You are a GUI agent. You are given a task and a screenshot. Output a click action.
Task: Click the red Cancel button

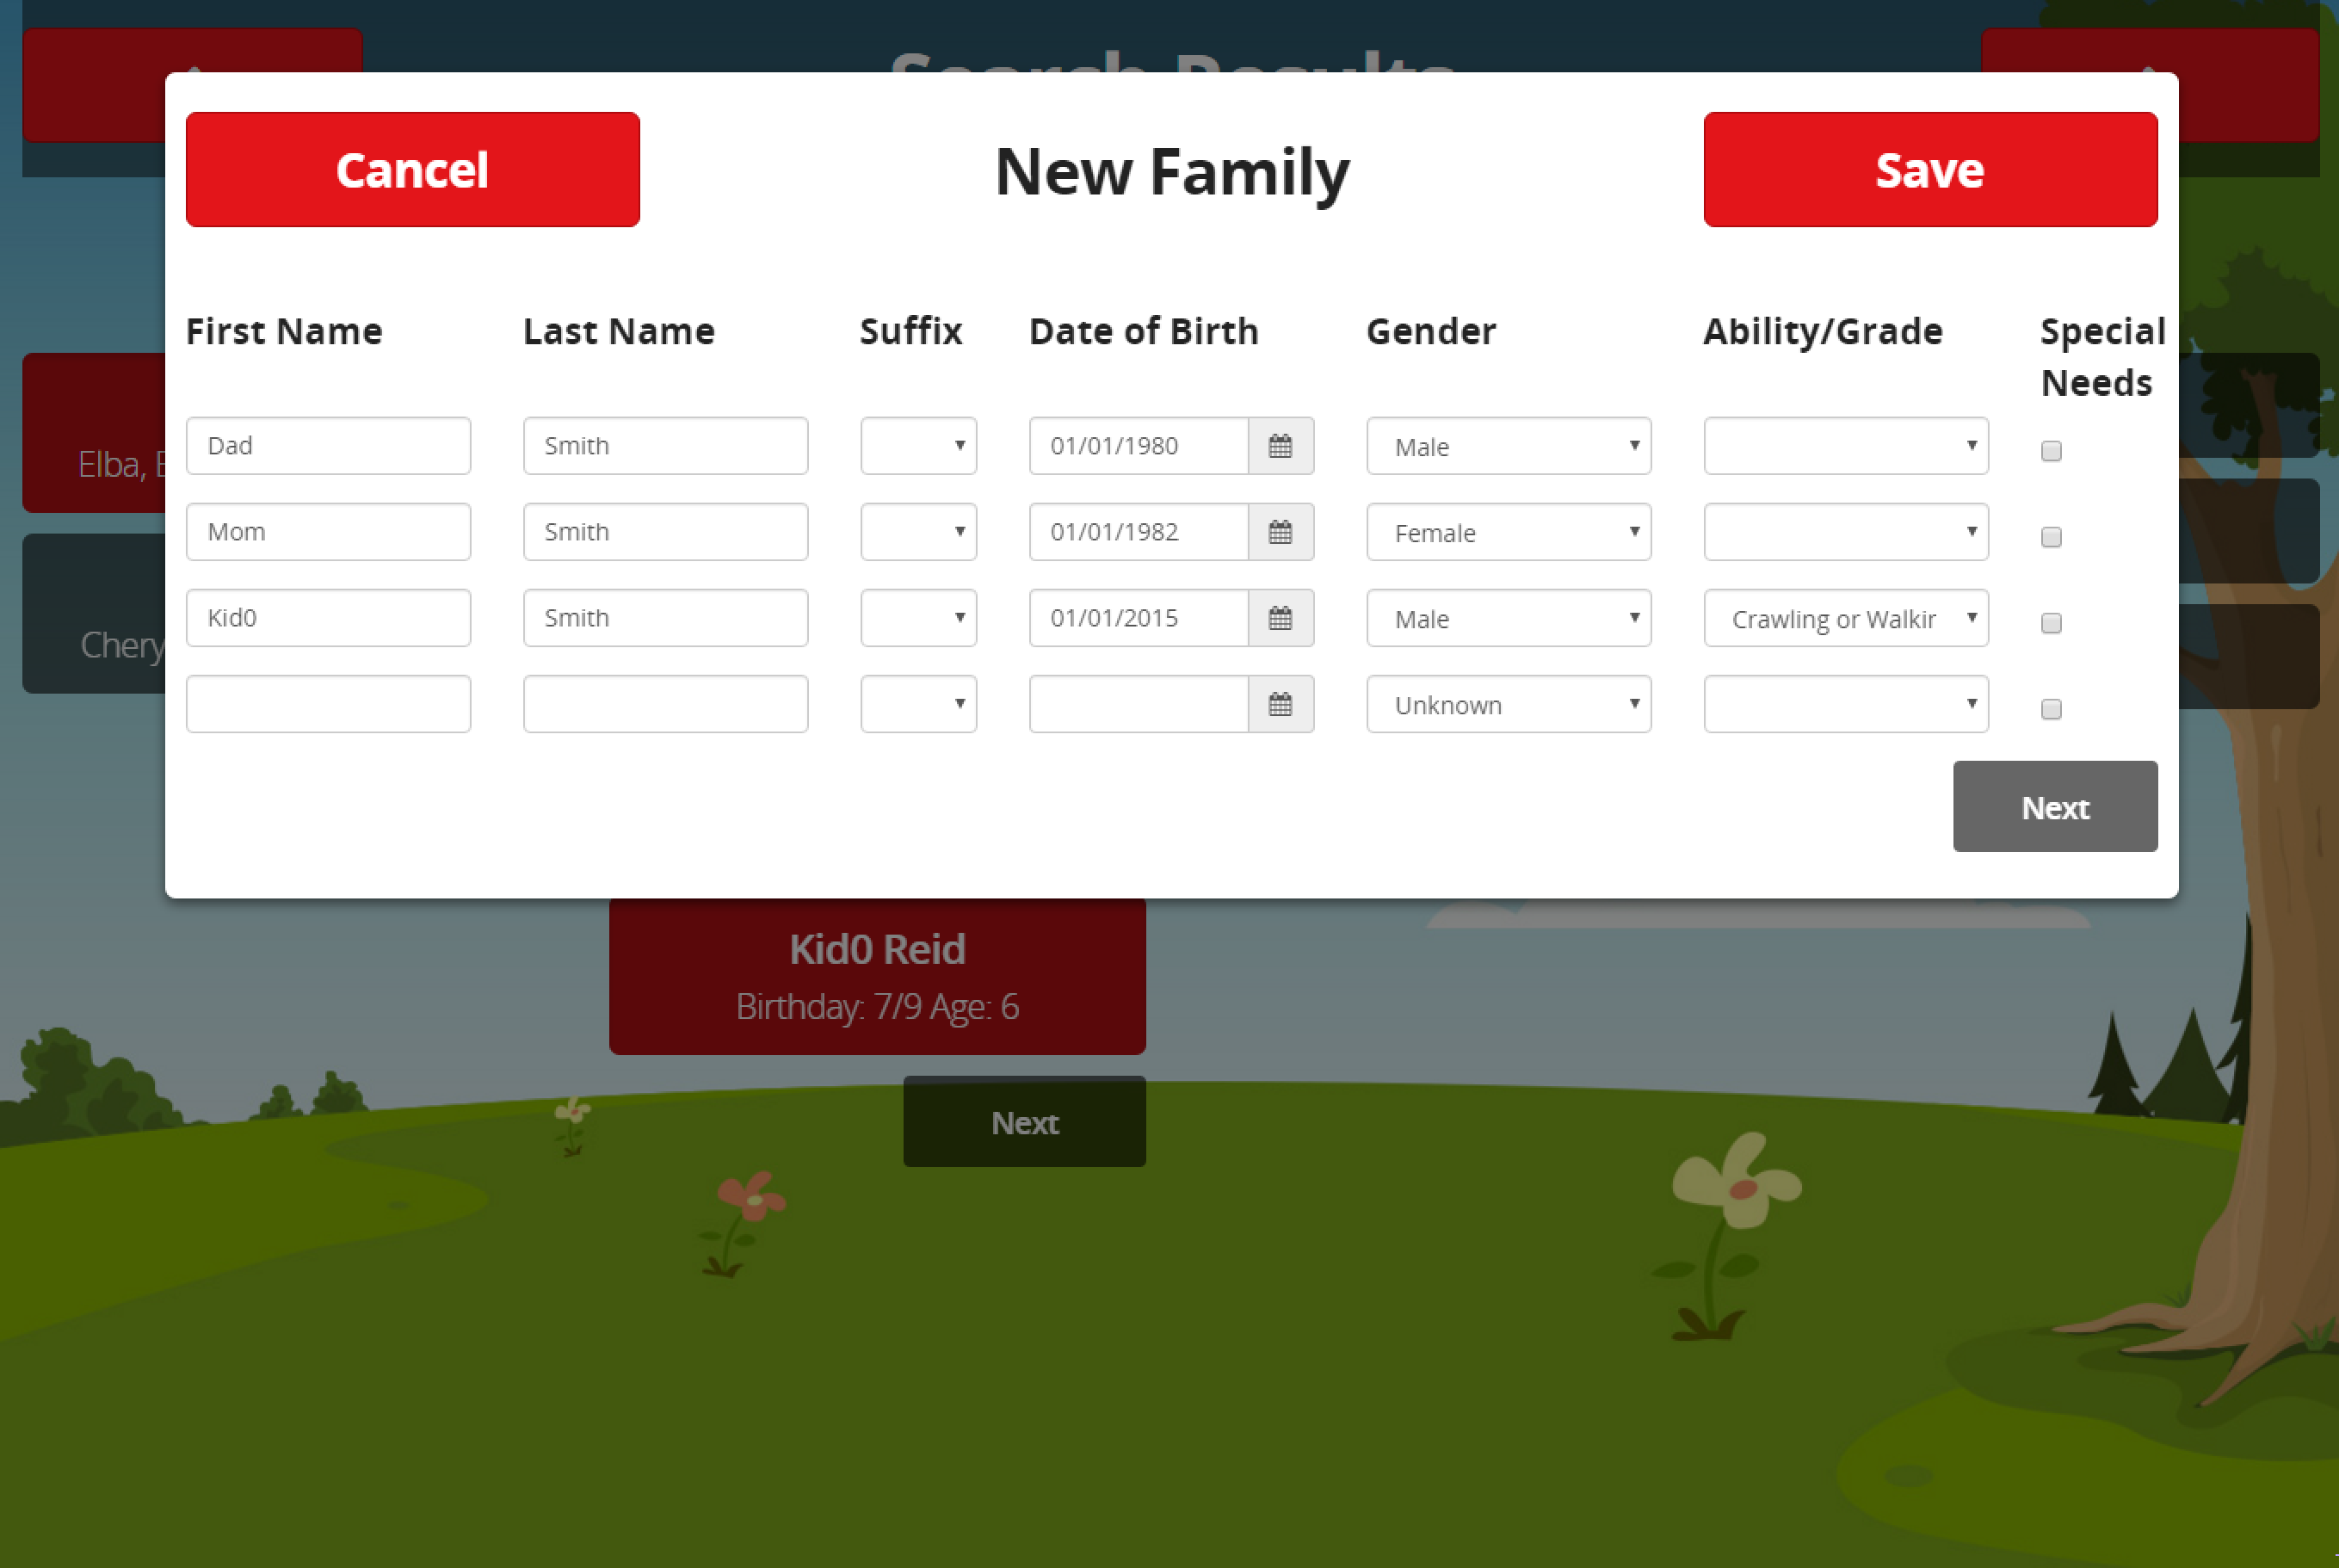click(412, 170)
